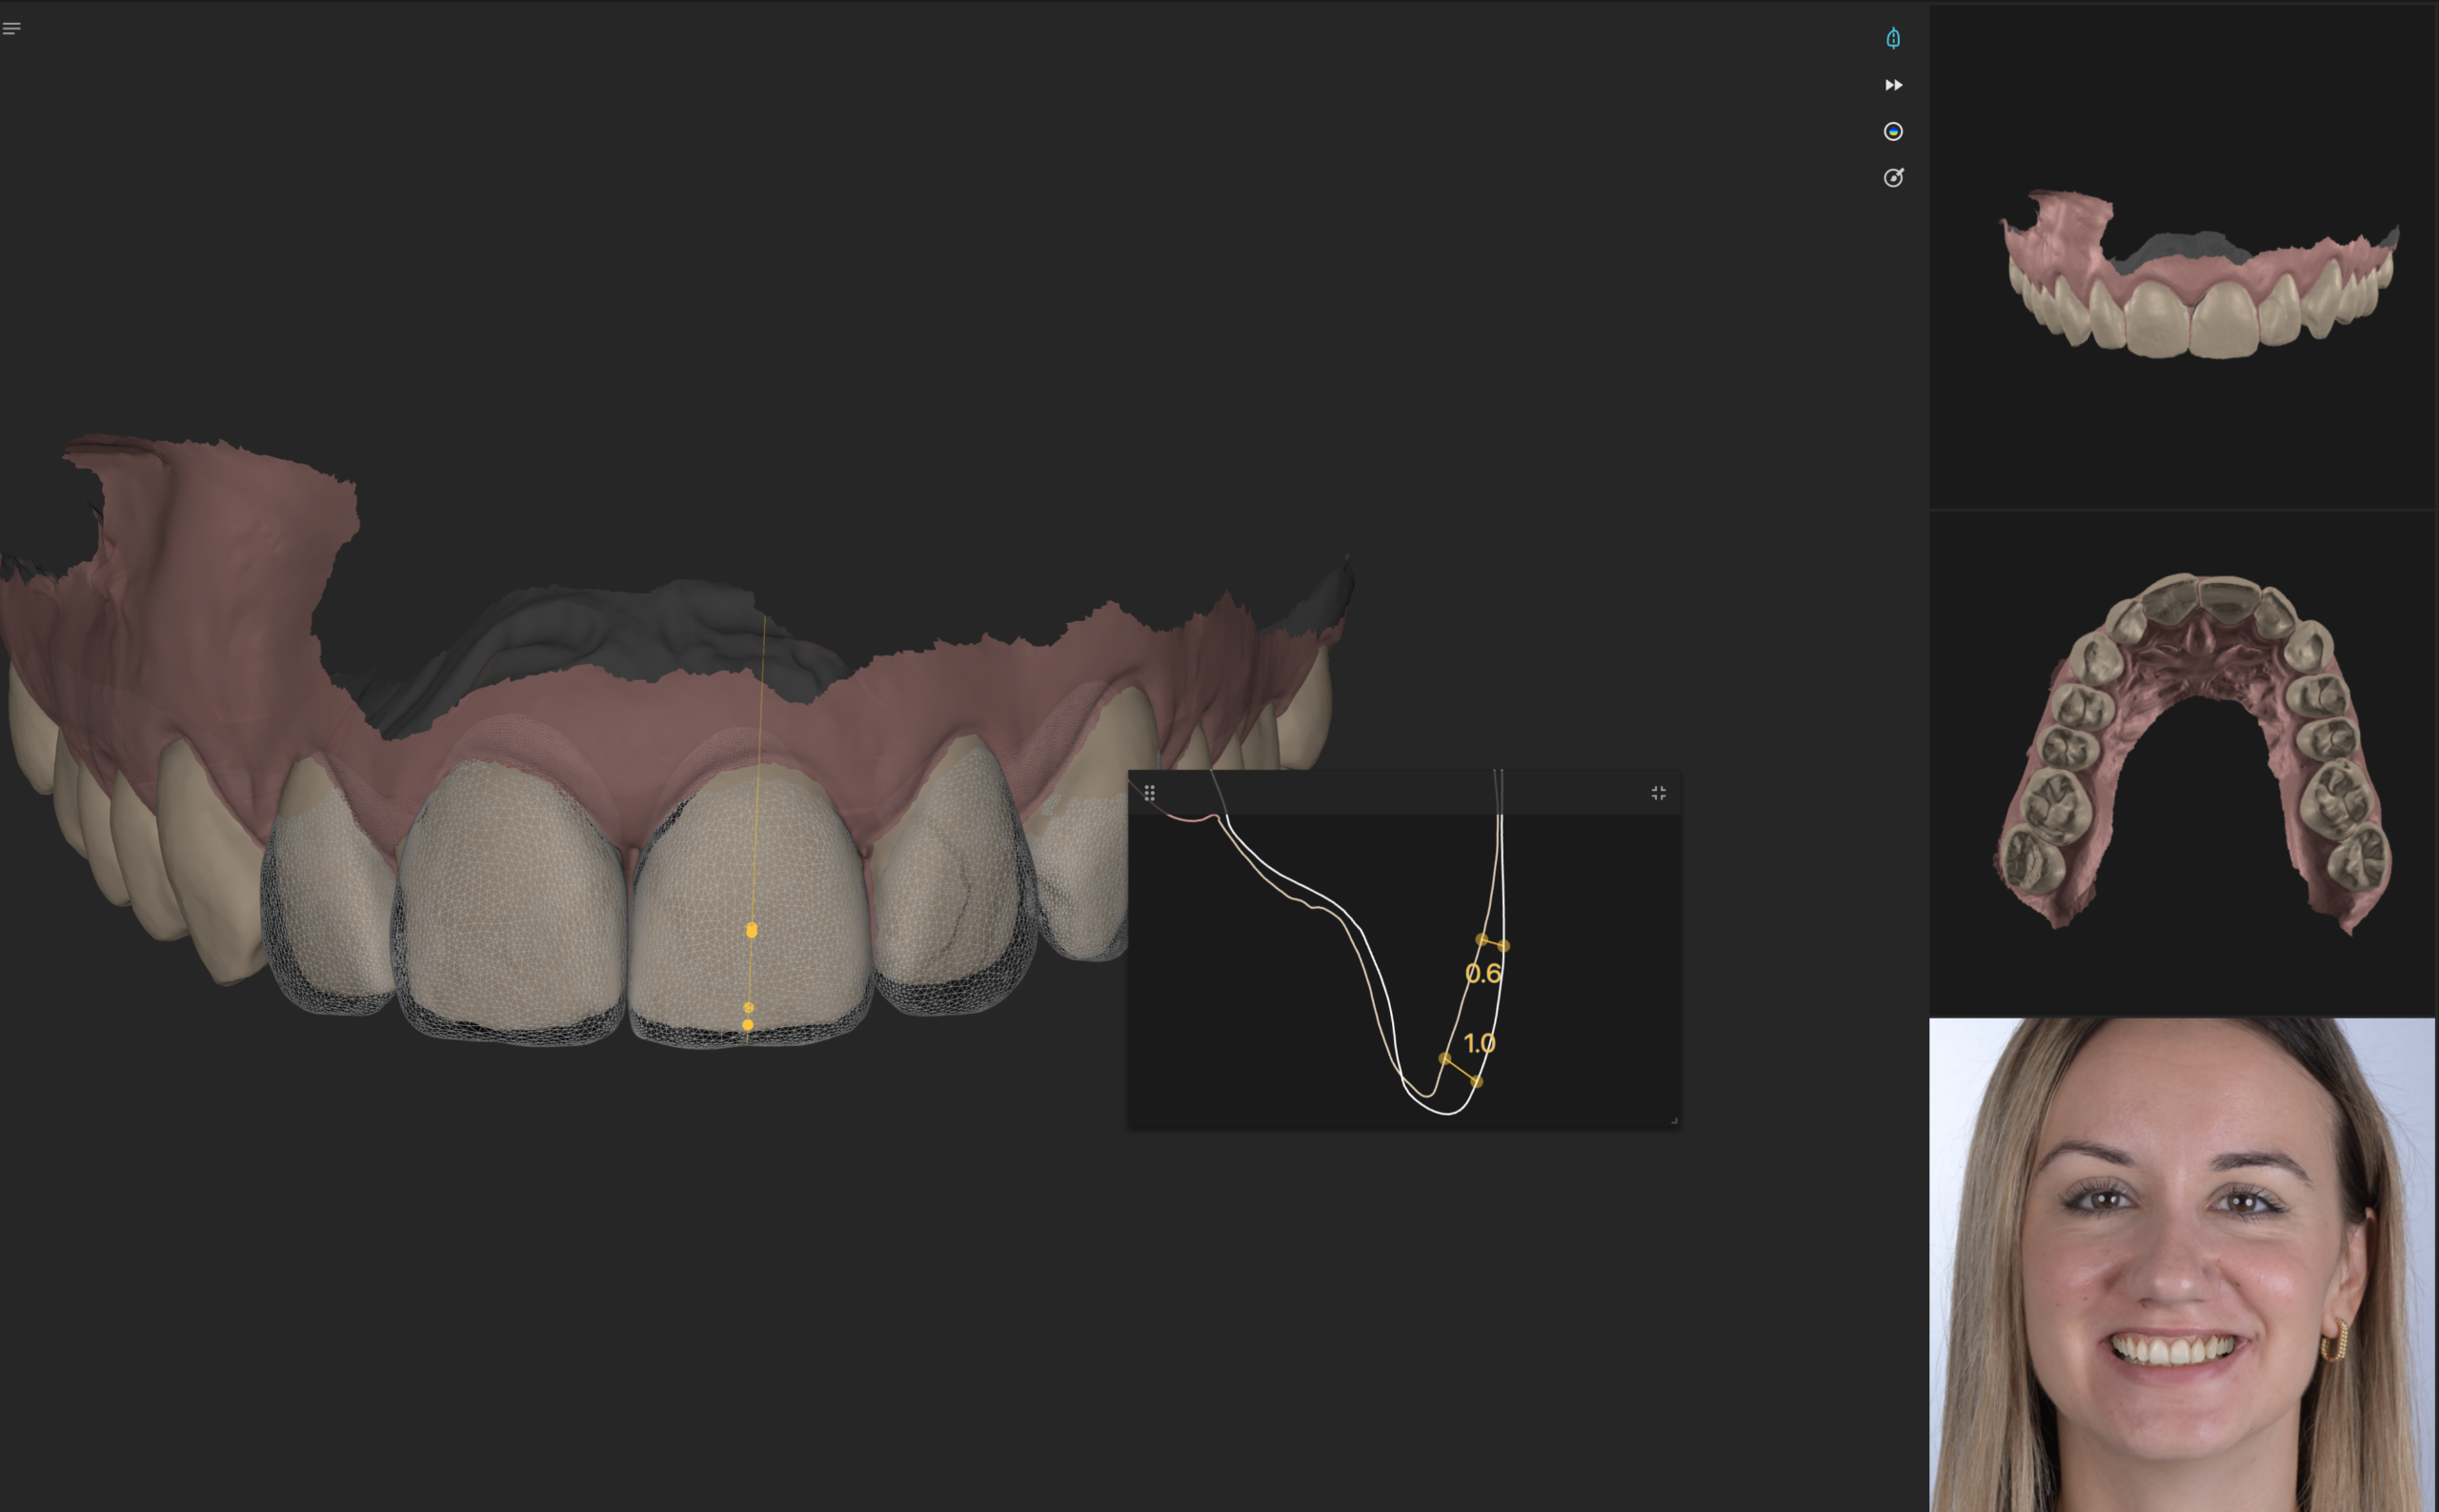This screenshot has width=2439, height=1512.
Task: Click the fast-forward double arrow icon
Action: tap(1893, 85)
